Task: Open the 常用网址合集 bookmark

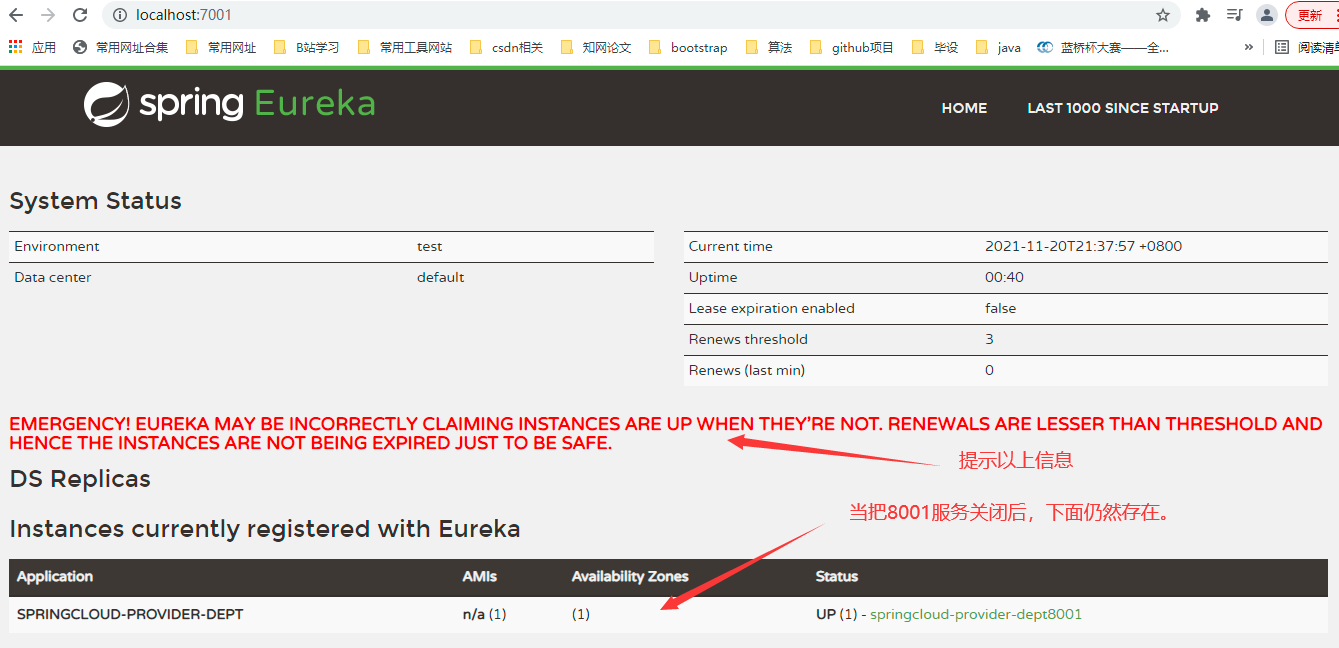Action: click(121, 47)
